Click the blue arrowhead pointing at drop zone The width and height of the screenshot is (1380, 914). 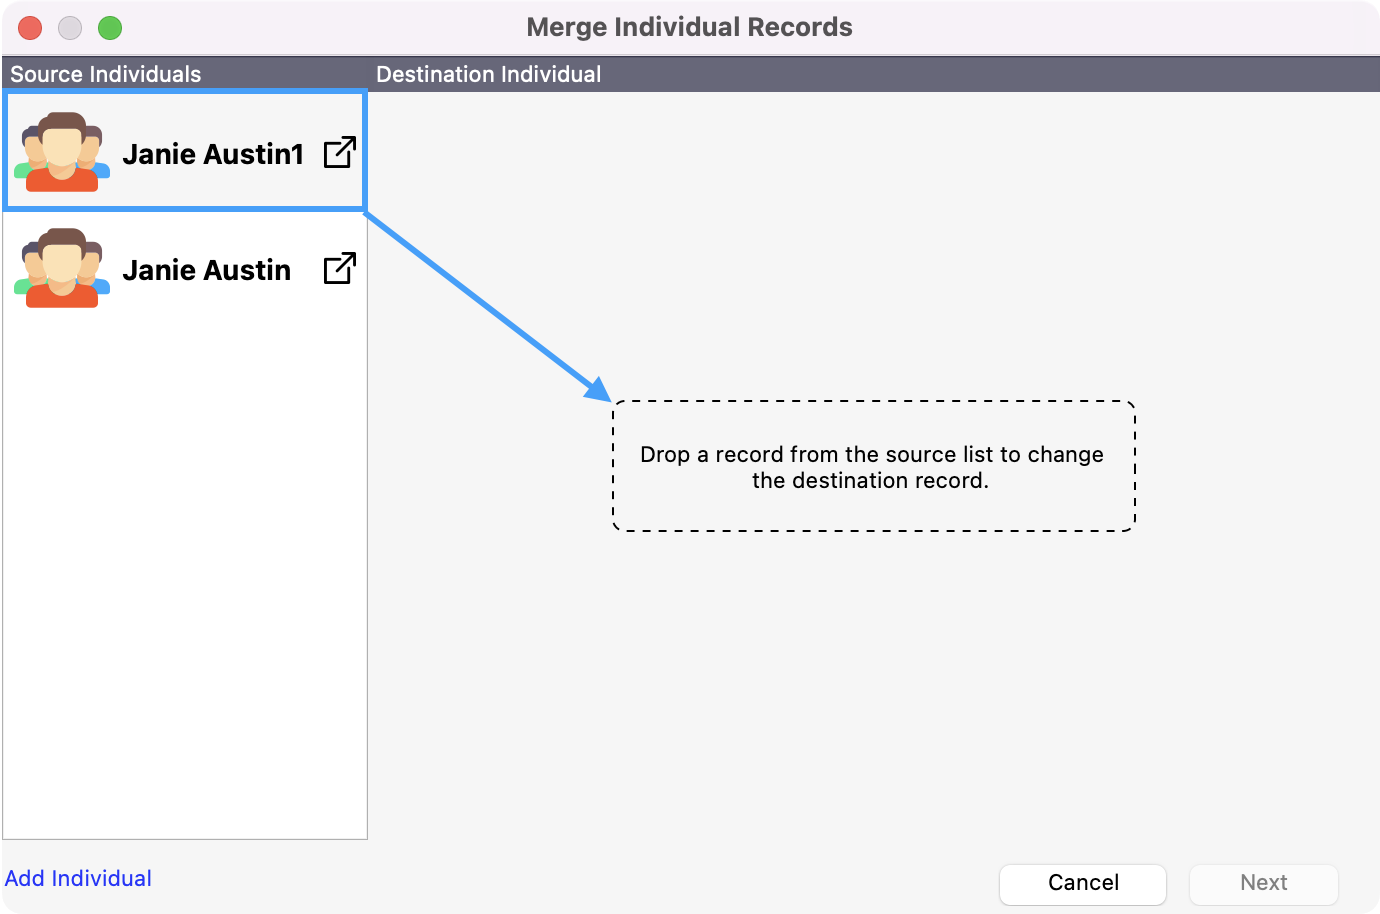600,390
